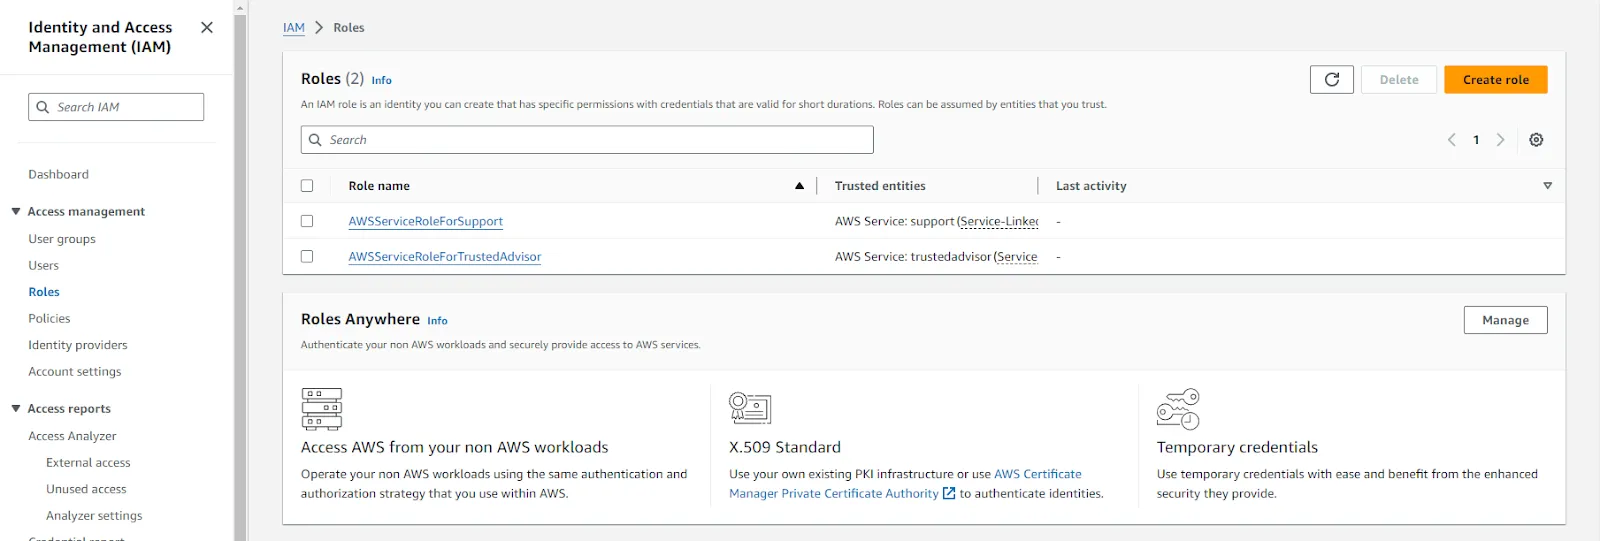The height and width of the screenshot is (541, 1600).
Task: Click the non-AWS workloads server icon
Action: coord(322,408)
